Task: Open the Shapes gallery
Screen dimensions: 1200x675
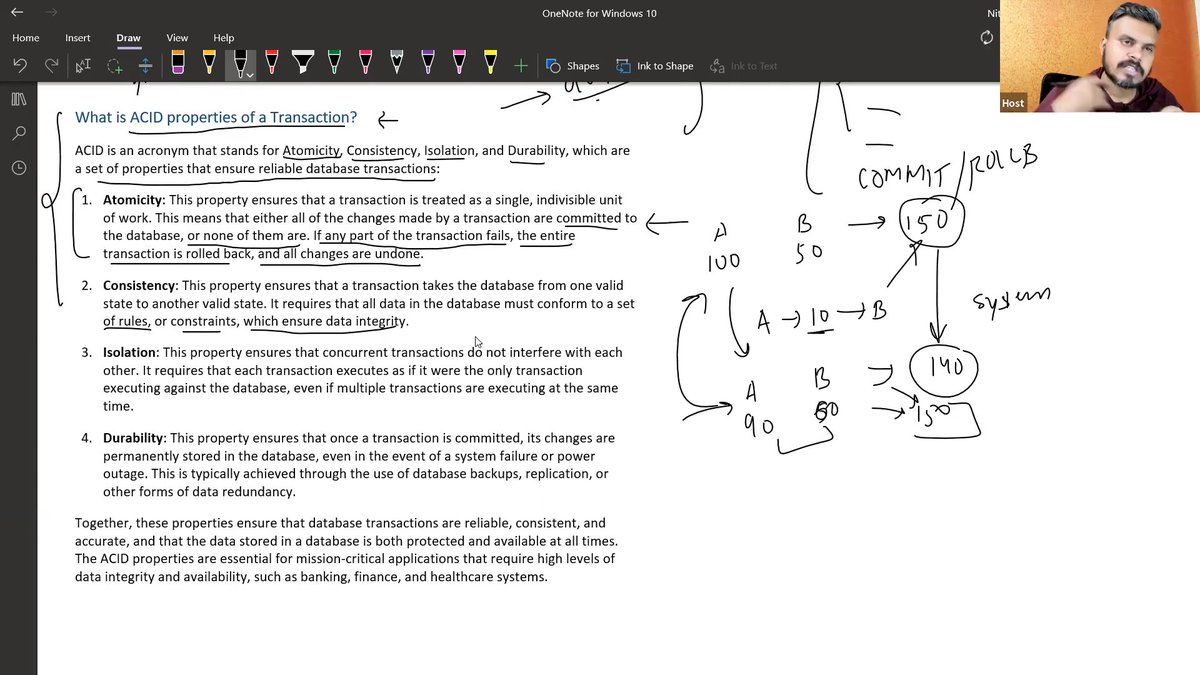Action: click(x=573, y=66)
